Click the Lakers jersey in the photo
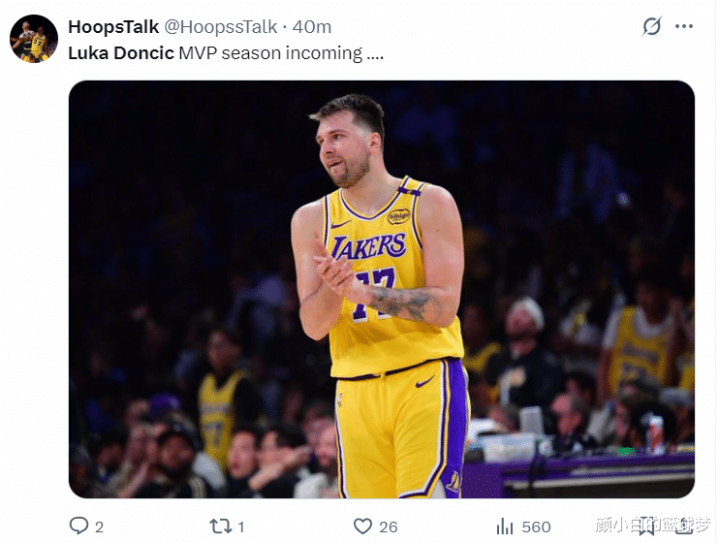Image resolution: width=719 pixels, height=543 pixels. click(x=383, y=270)
